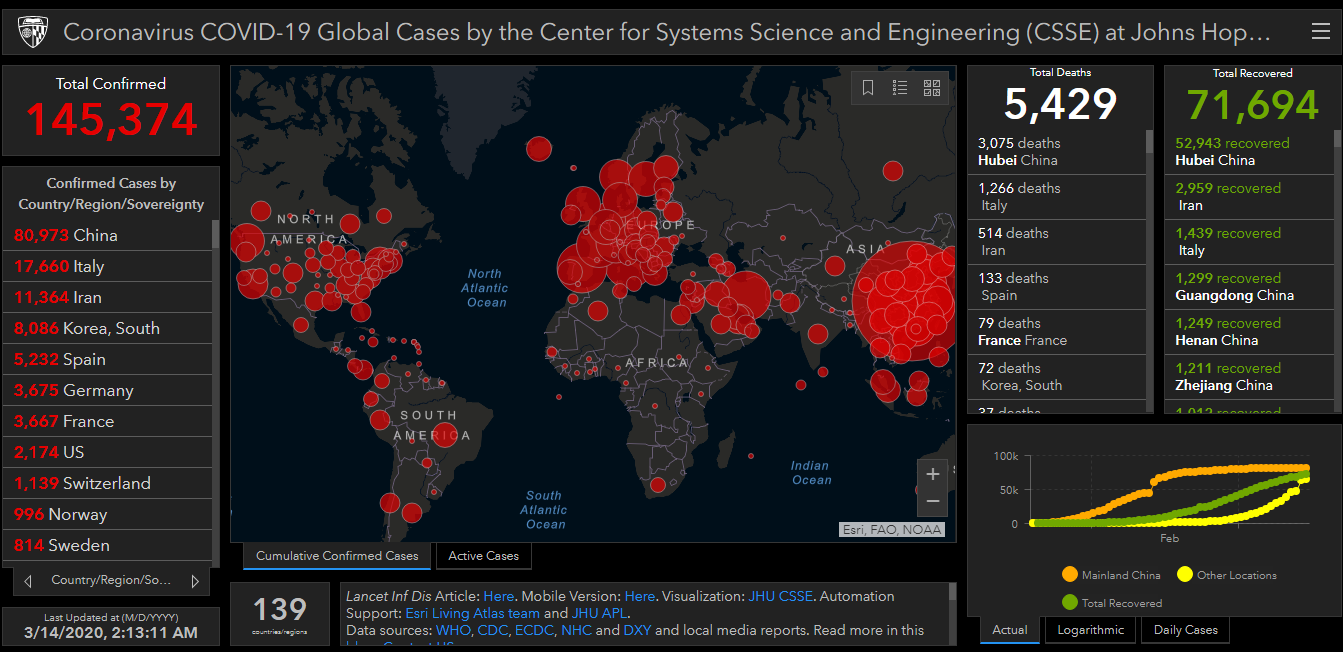
Task: Select the 2,174 US row
Action: click(108, 452)
